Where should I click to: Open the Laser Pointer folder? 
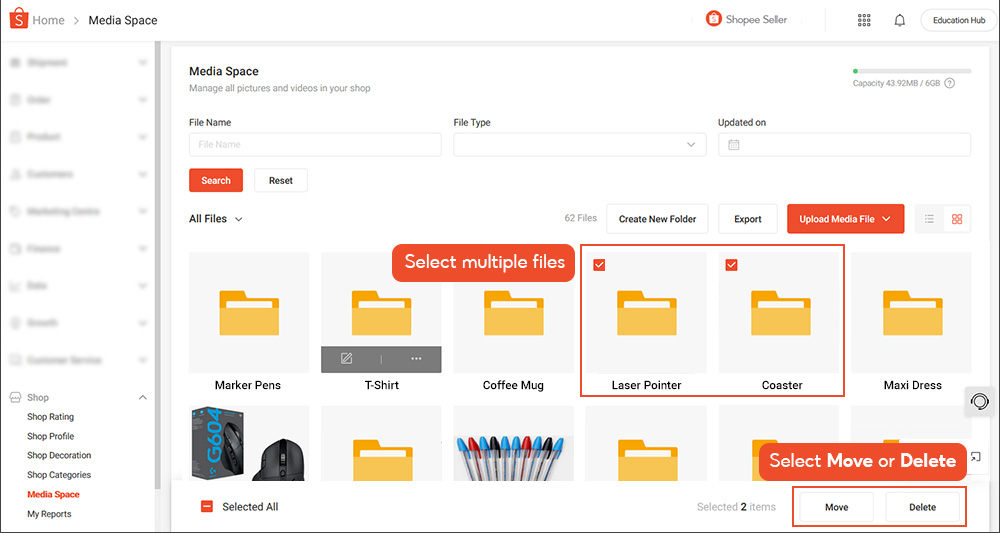click(646, 312)
